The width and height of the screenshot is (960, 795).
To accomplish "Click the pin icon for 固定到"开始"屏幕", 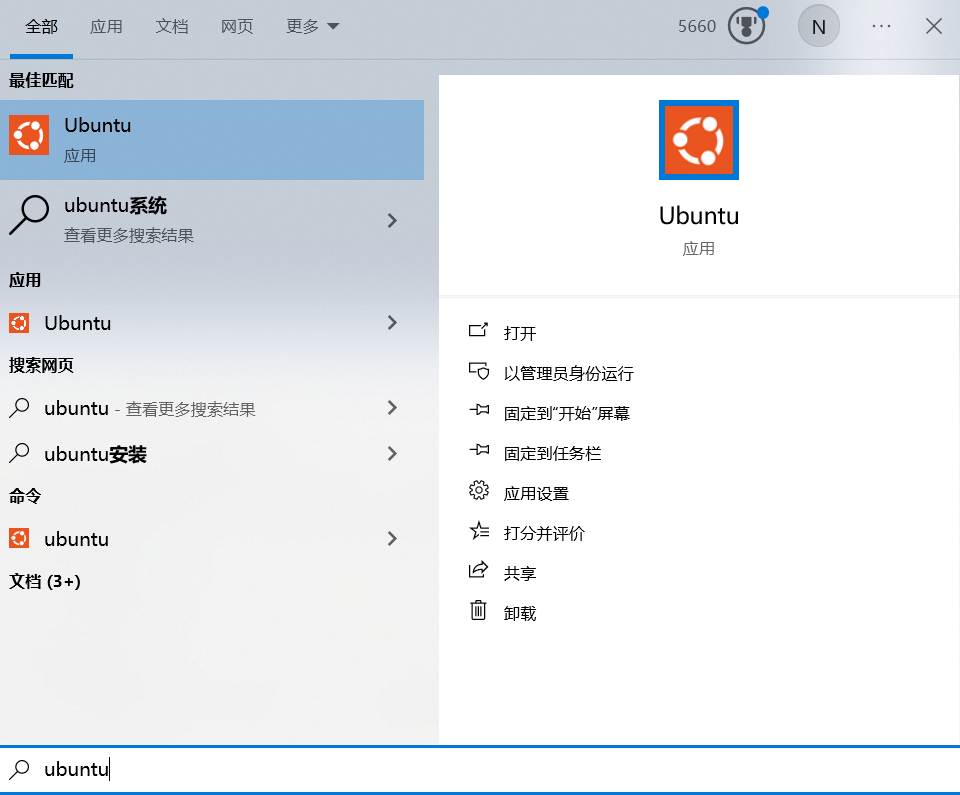I will (479, 410).
